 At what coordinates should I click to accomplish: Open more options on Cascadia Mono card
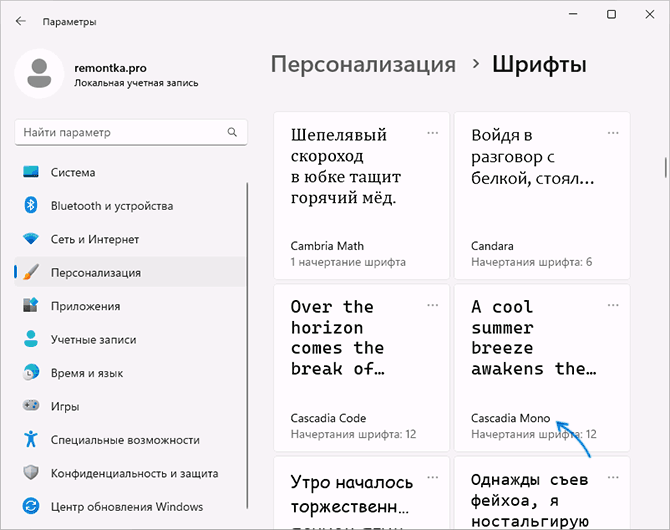613,305
